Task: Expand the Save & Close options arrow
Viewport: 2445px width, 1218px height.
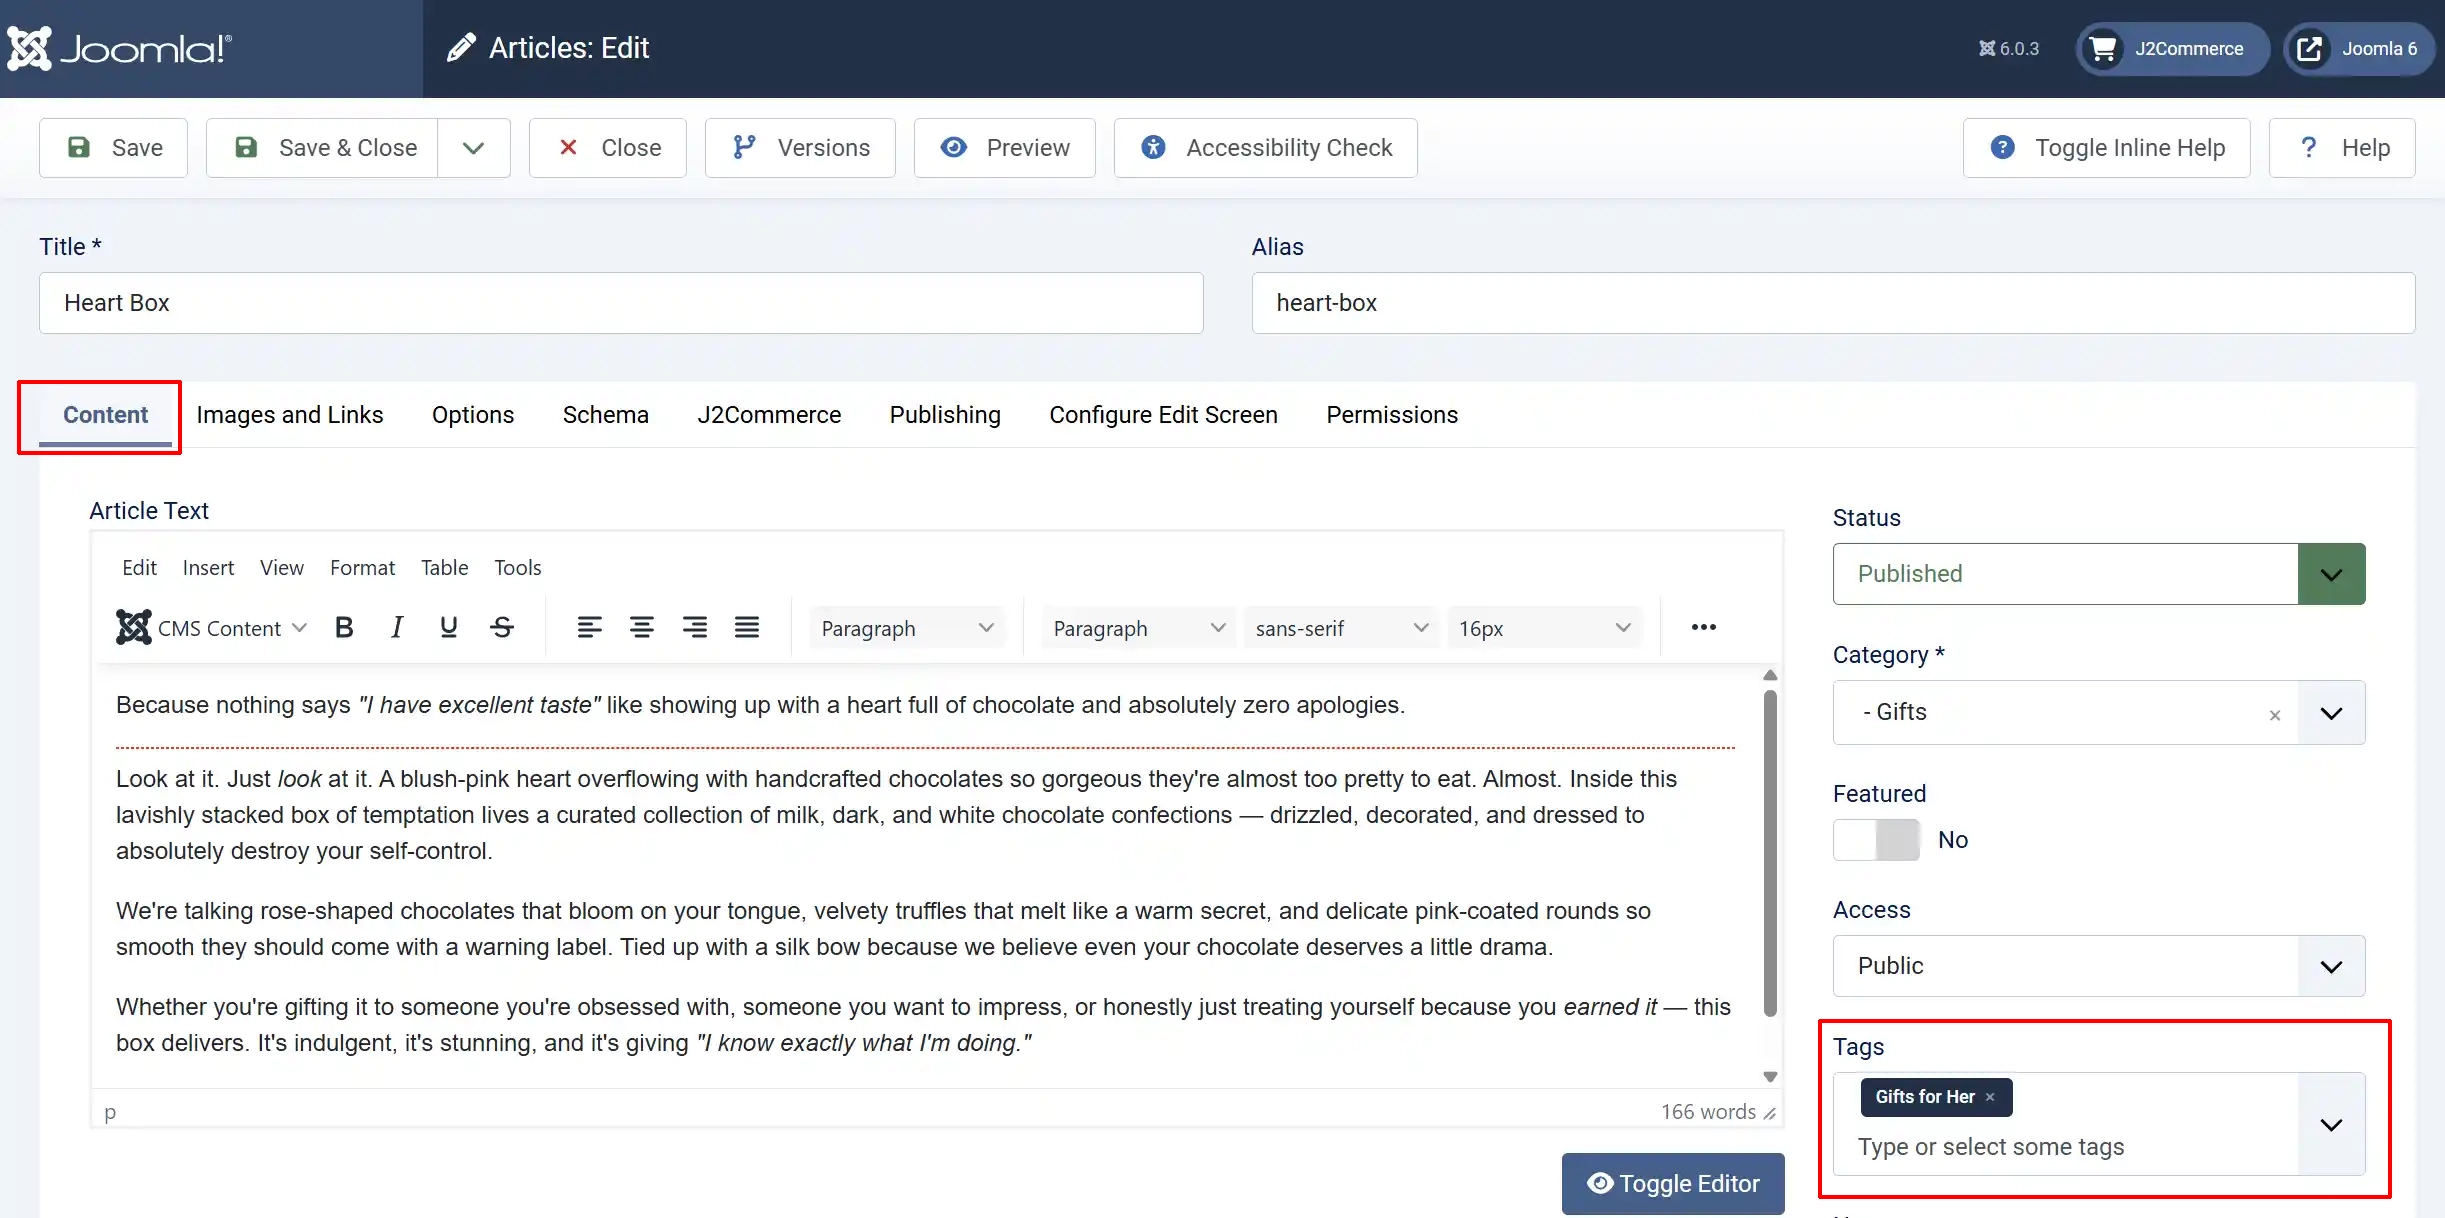Action: tap(474, 148)
